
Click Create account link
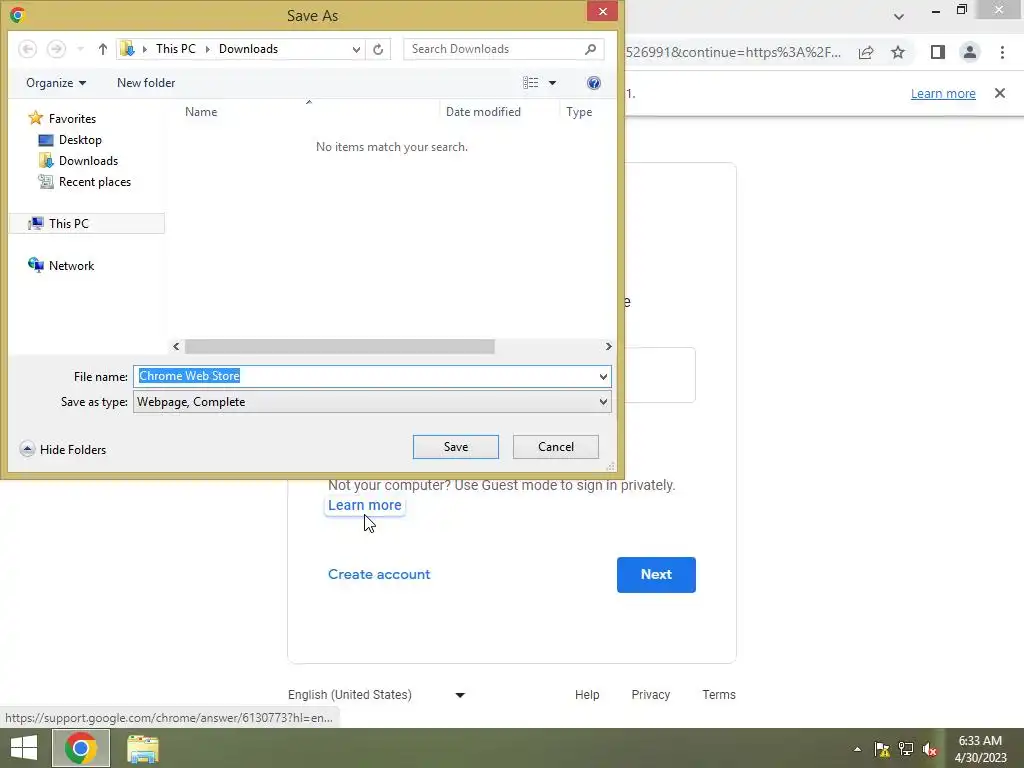coord(379,574)
